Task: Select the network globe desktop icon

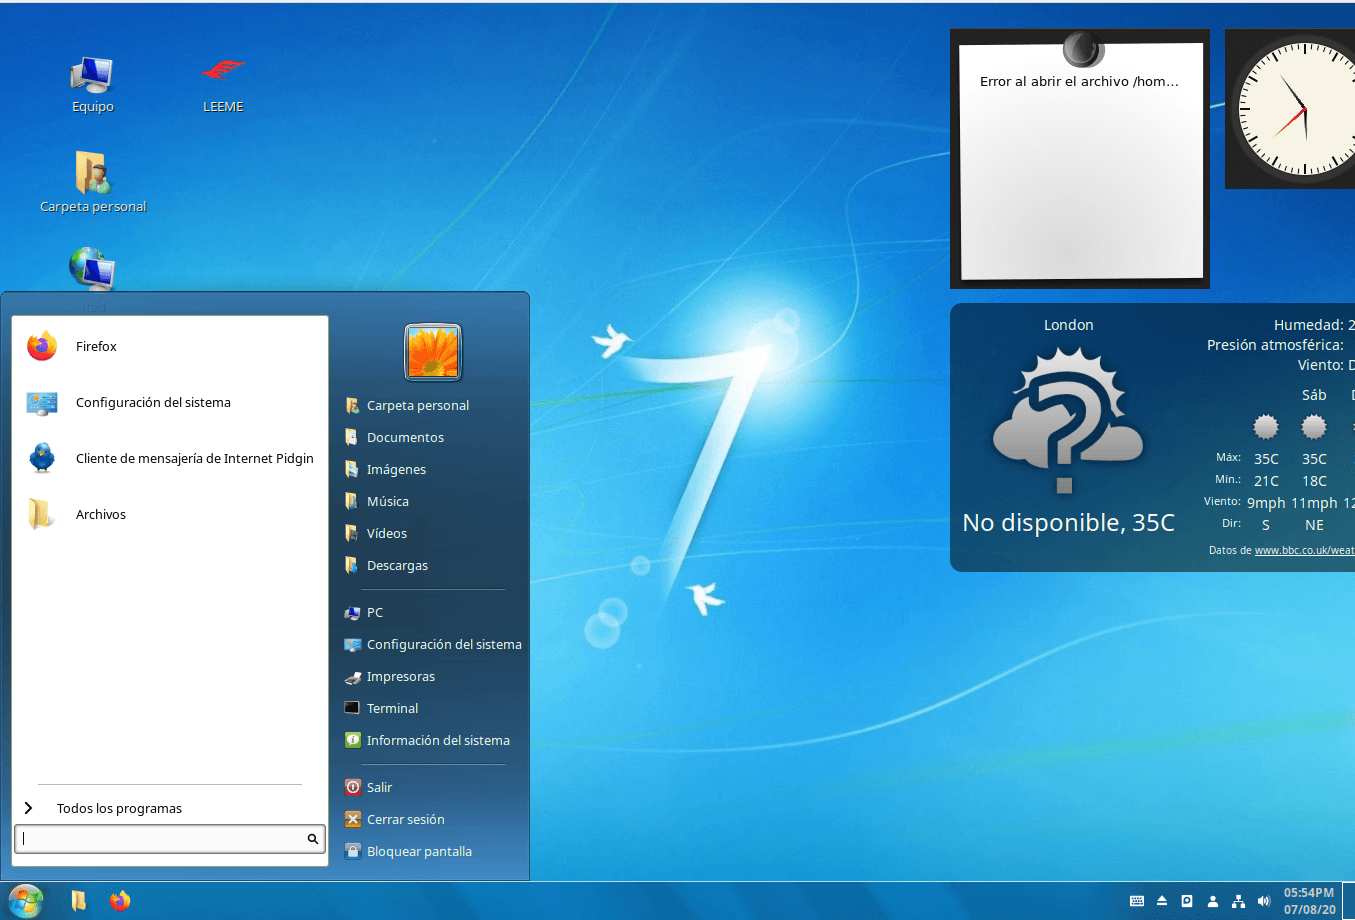Action: click(x=92, y=270)
